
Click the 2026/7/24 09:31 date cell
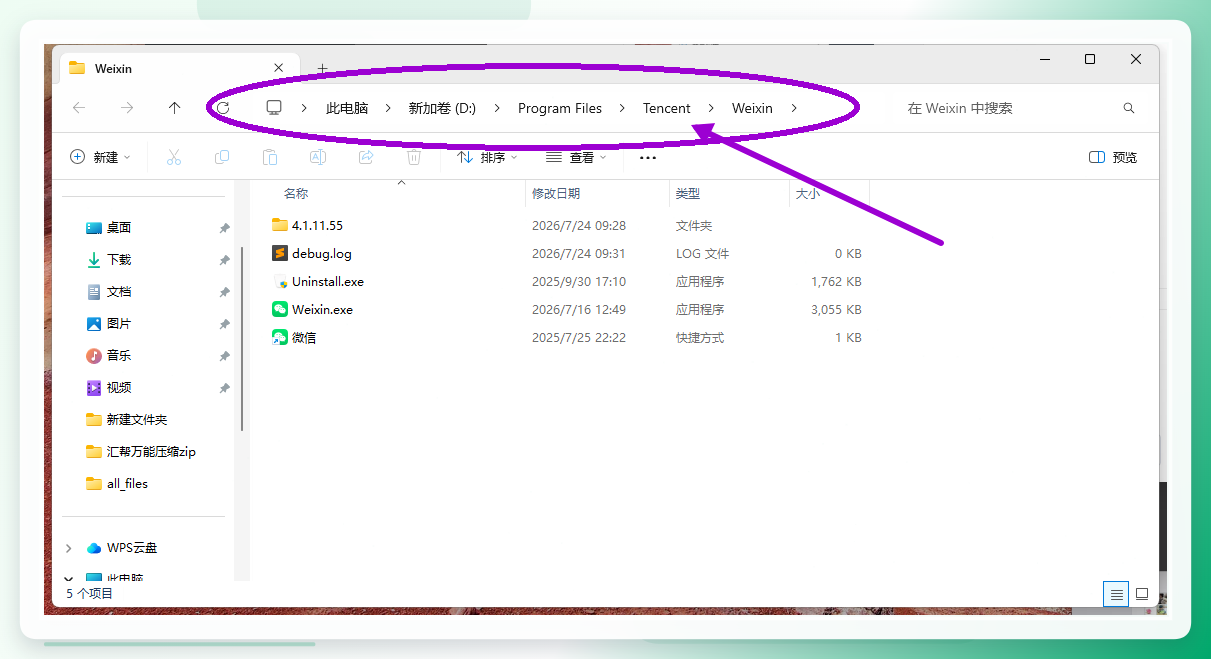pyautogui.click(x=579, y=253)
